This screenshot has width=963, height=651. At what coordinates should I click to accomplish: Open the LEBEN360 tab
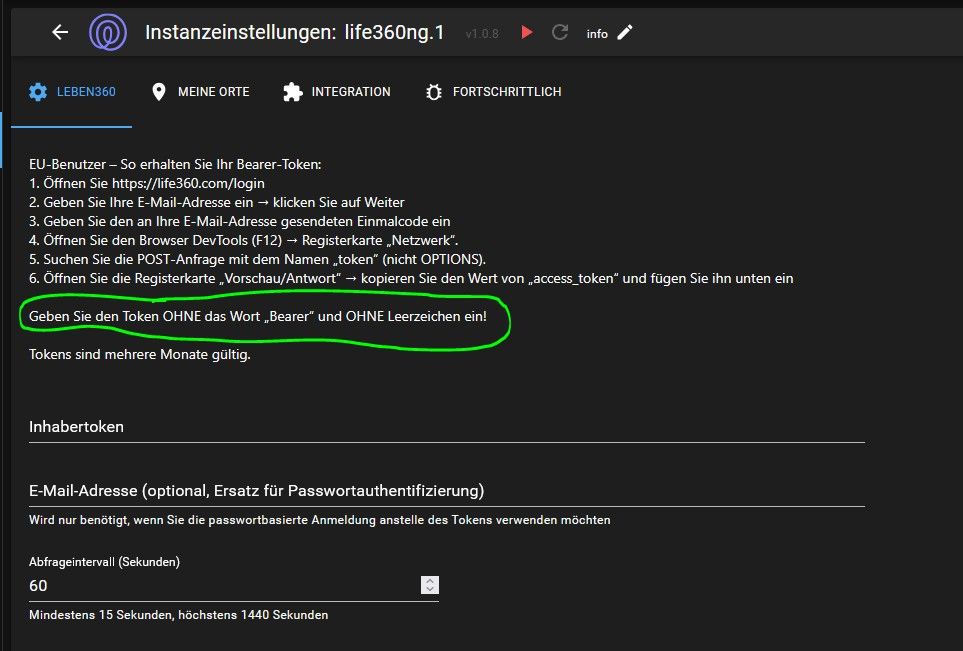[72, 92]
